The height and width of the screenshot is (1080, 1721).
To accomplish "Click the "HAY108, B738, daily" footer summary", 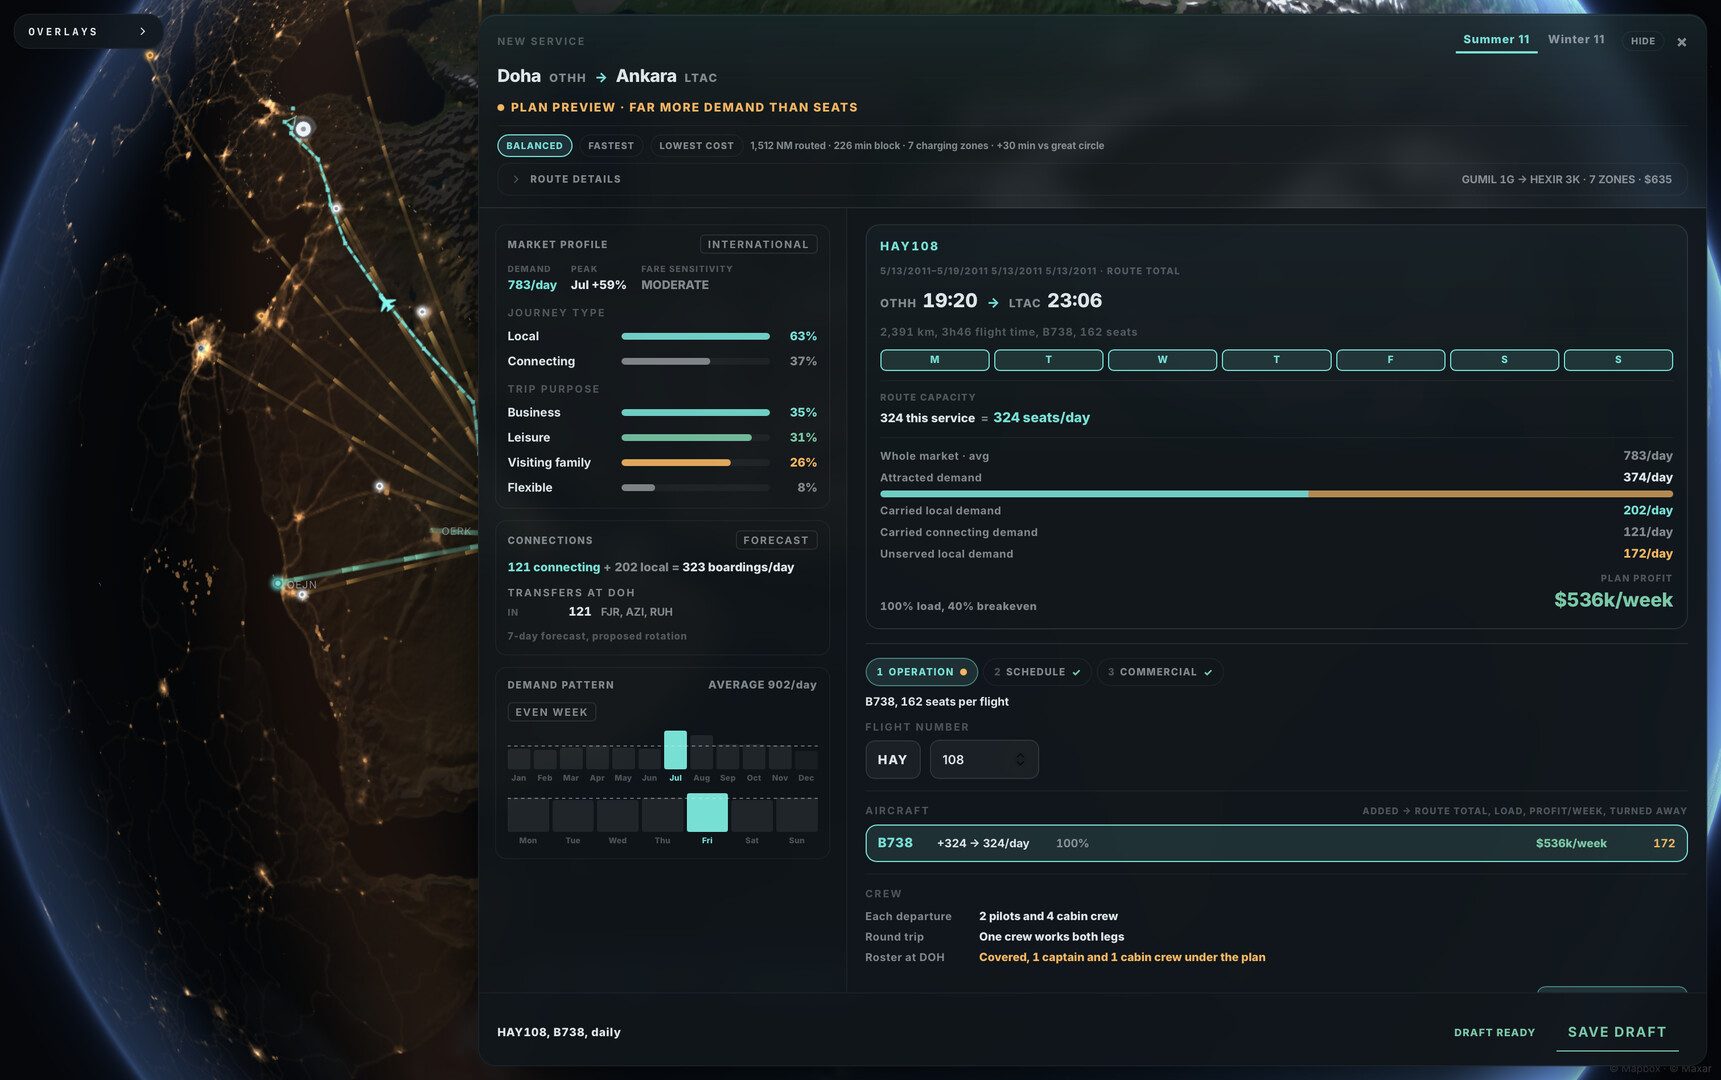I will pos(559,1032).
